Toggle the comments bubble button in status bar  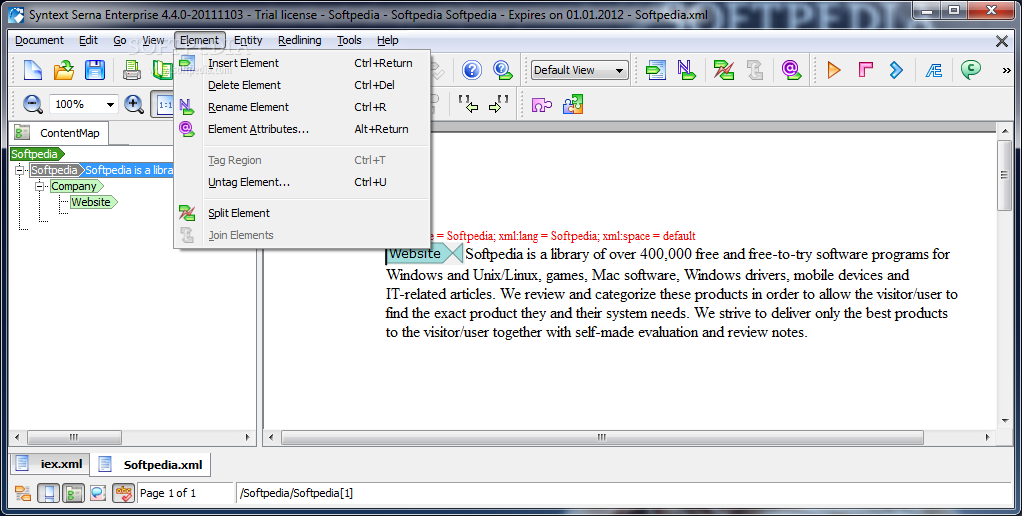(x=98, y=493)
